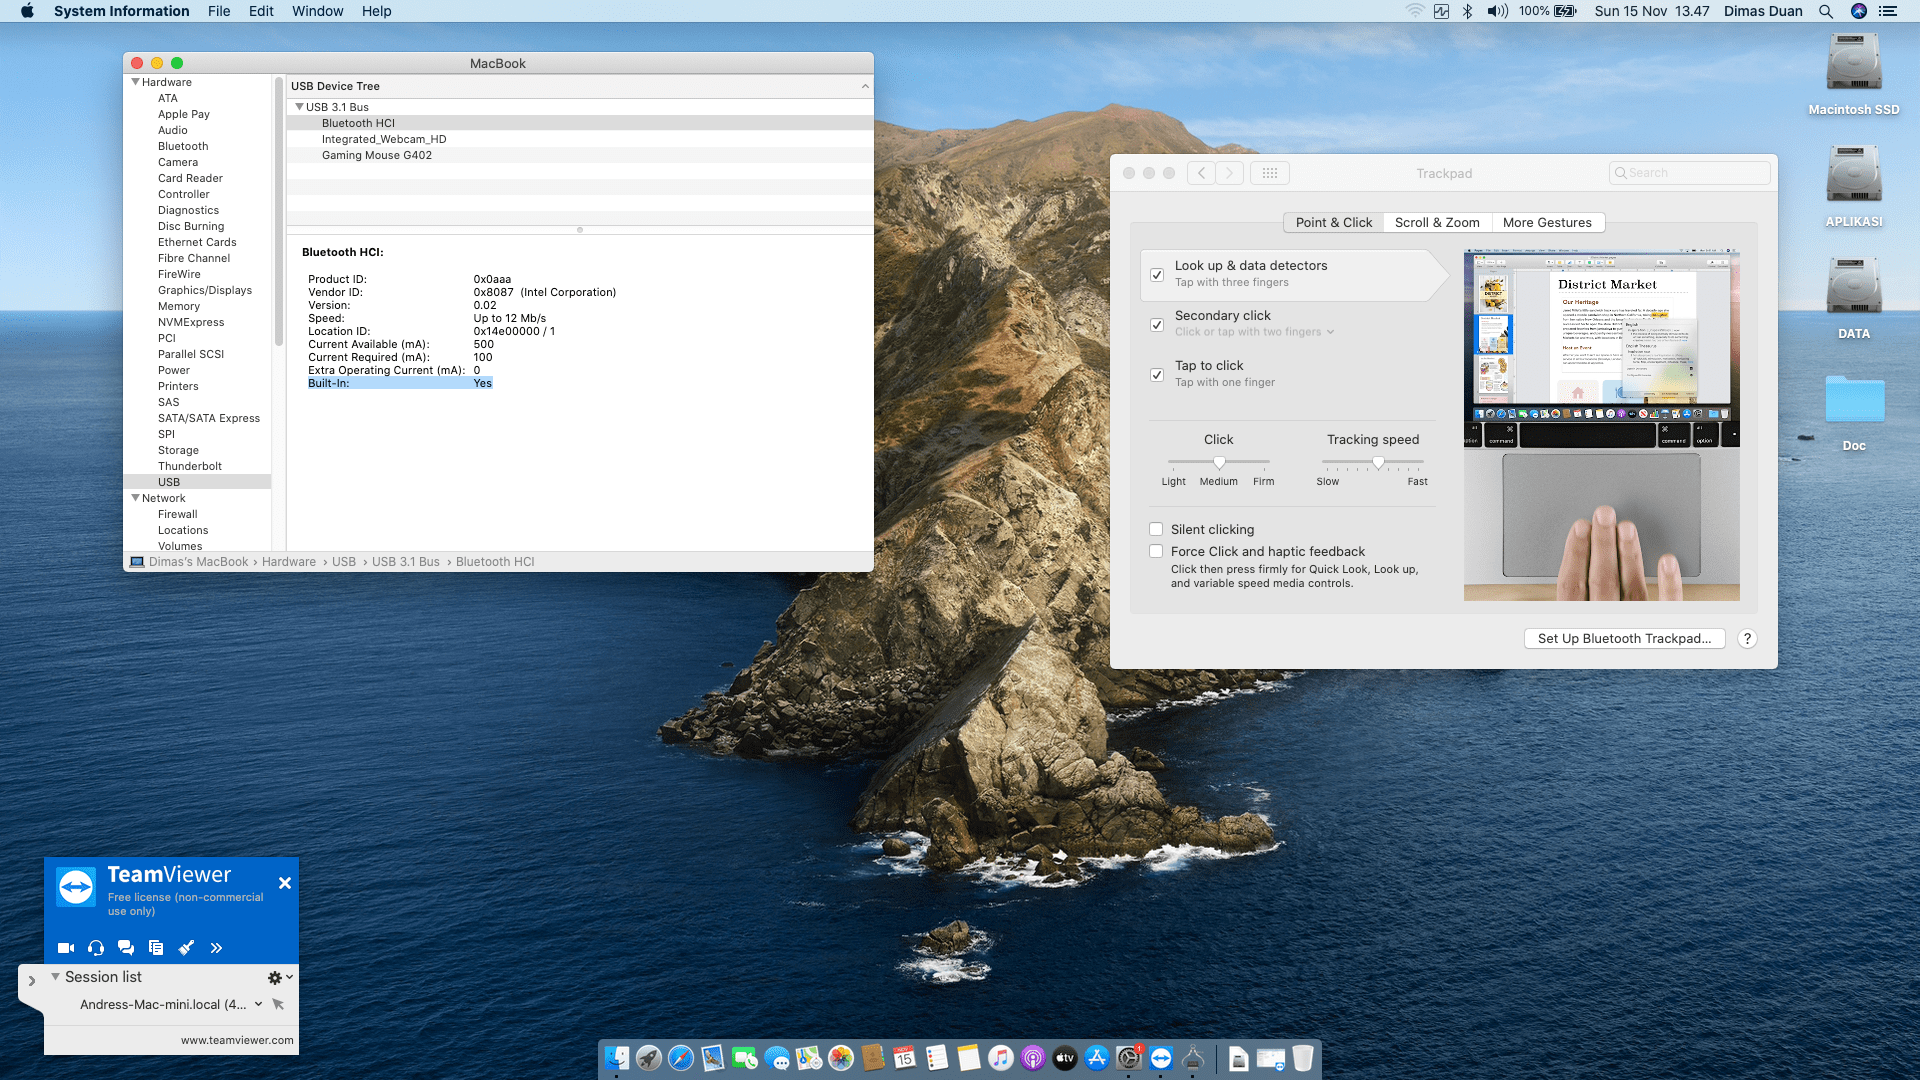The height and width of the screenshot is (1080, 1920).
Task: Select Point & Click tab
Action: tap(1334, 223)
